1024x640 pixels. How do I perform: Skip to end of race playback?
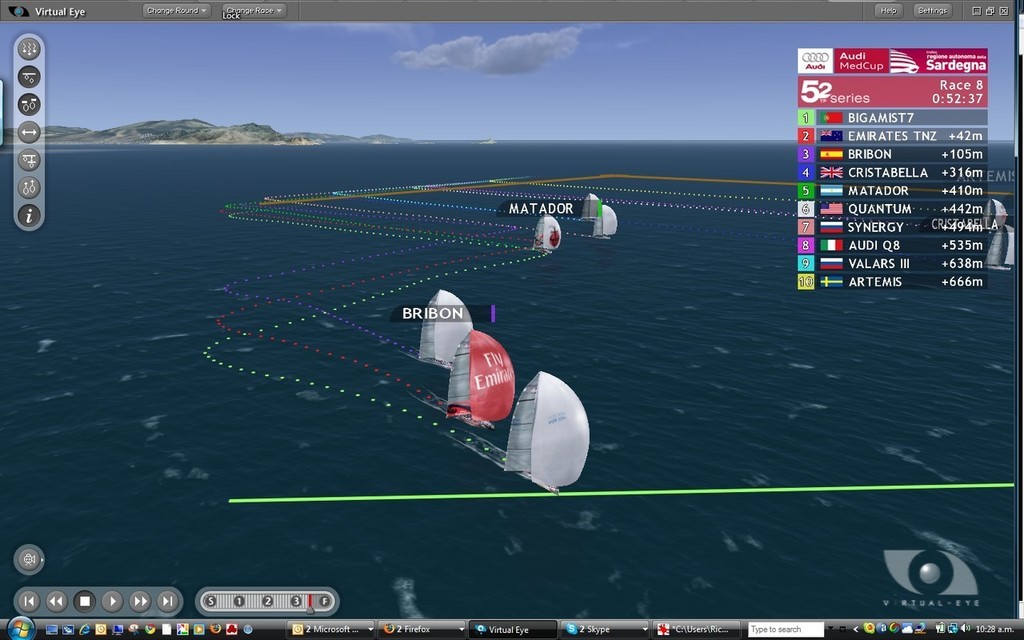168,601
